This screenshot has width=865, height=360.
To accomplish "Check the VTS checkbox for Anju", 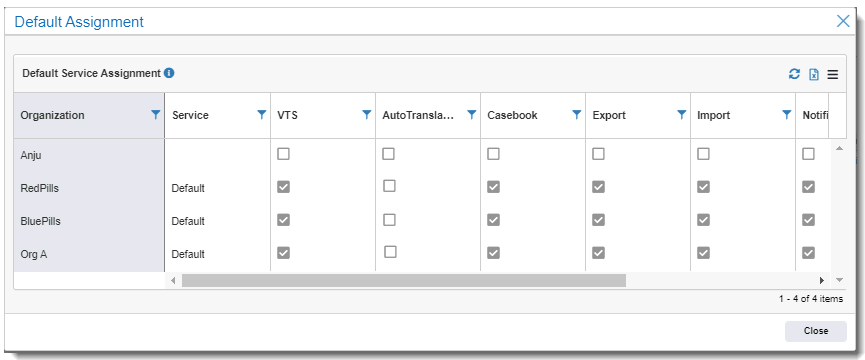I will tap(283, 154).
